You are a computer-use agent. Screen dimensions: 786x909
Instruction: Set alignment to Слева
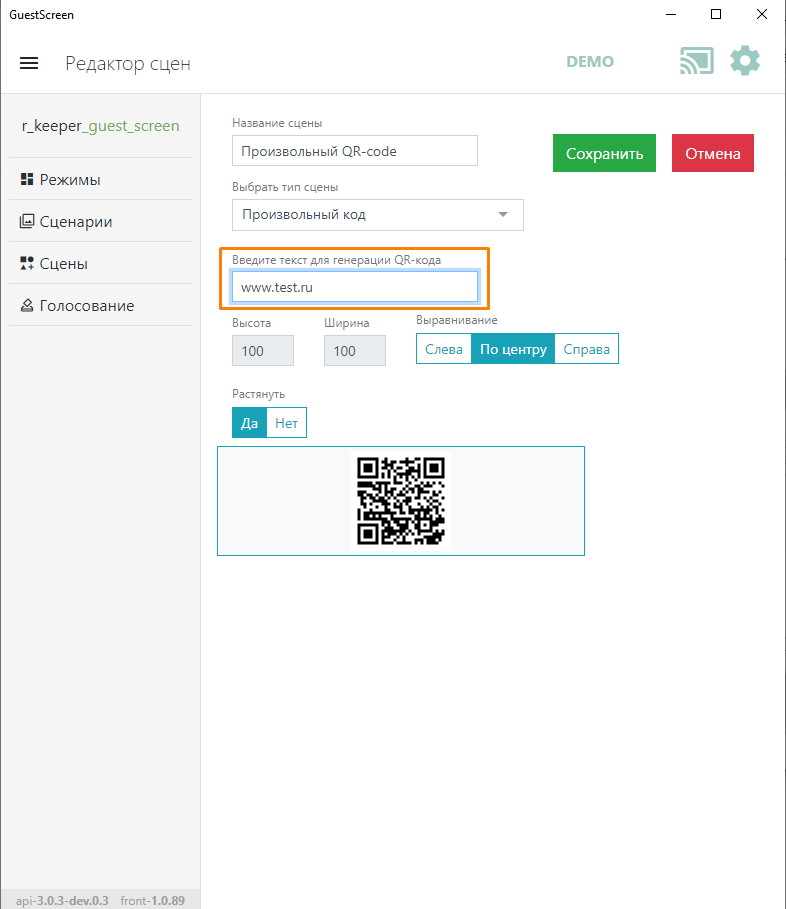[444, 349]
